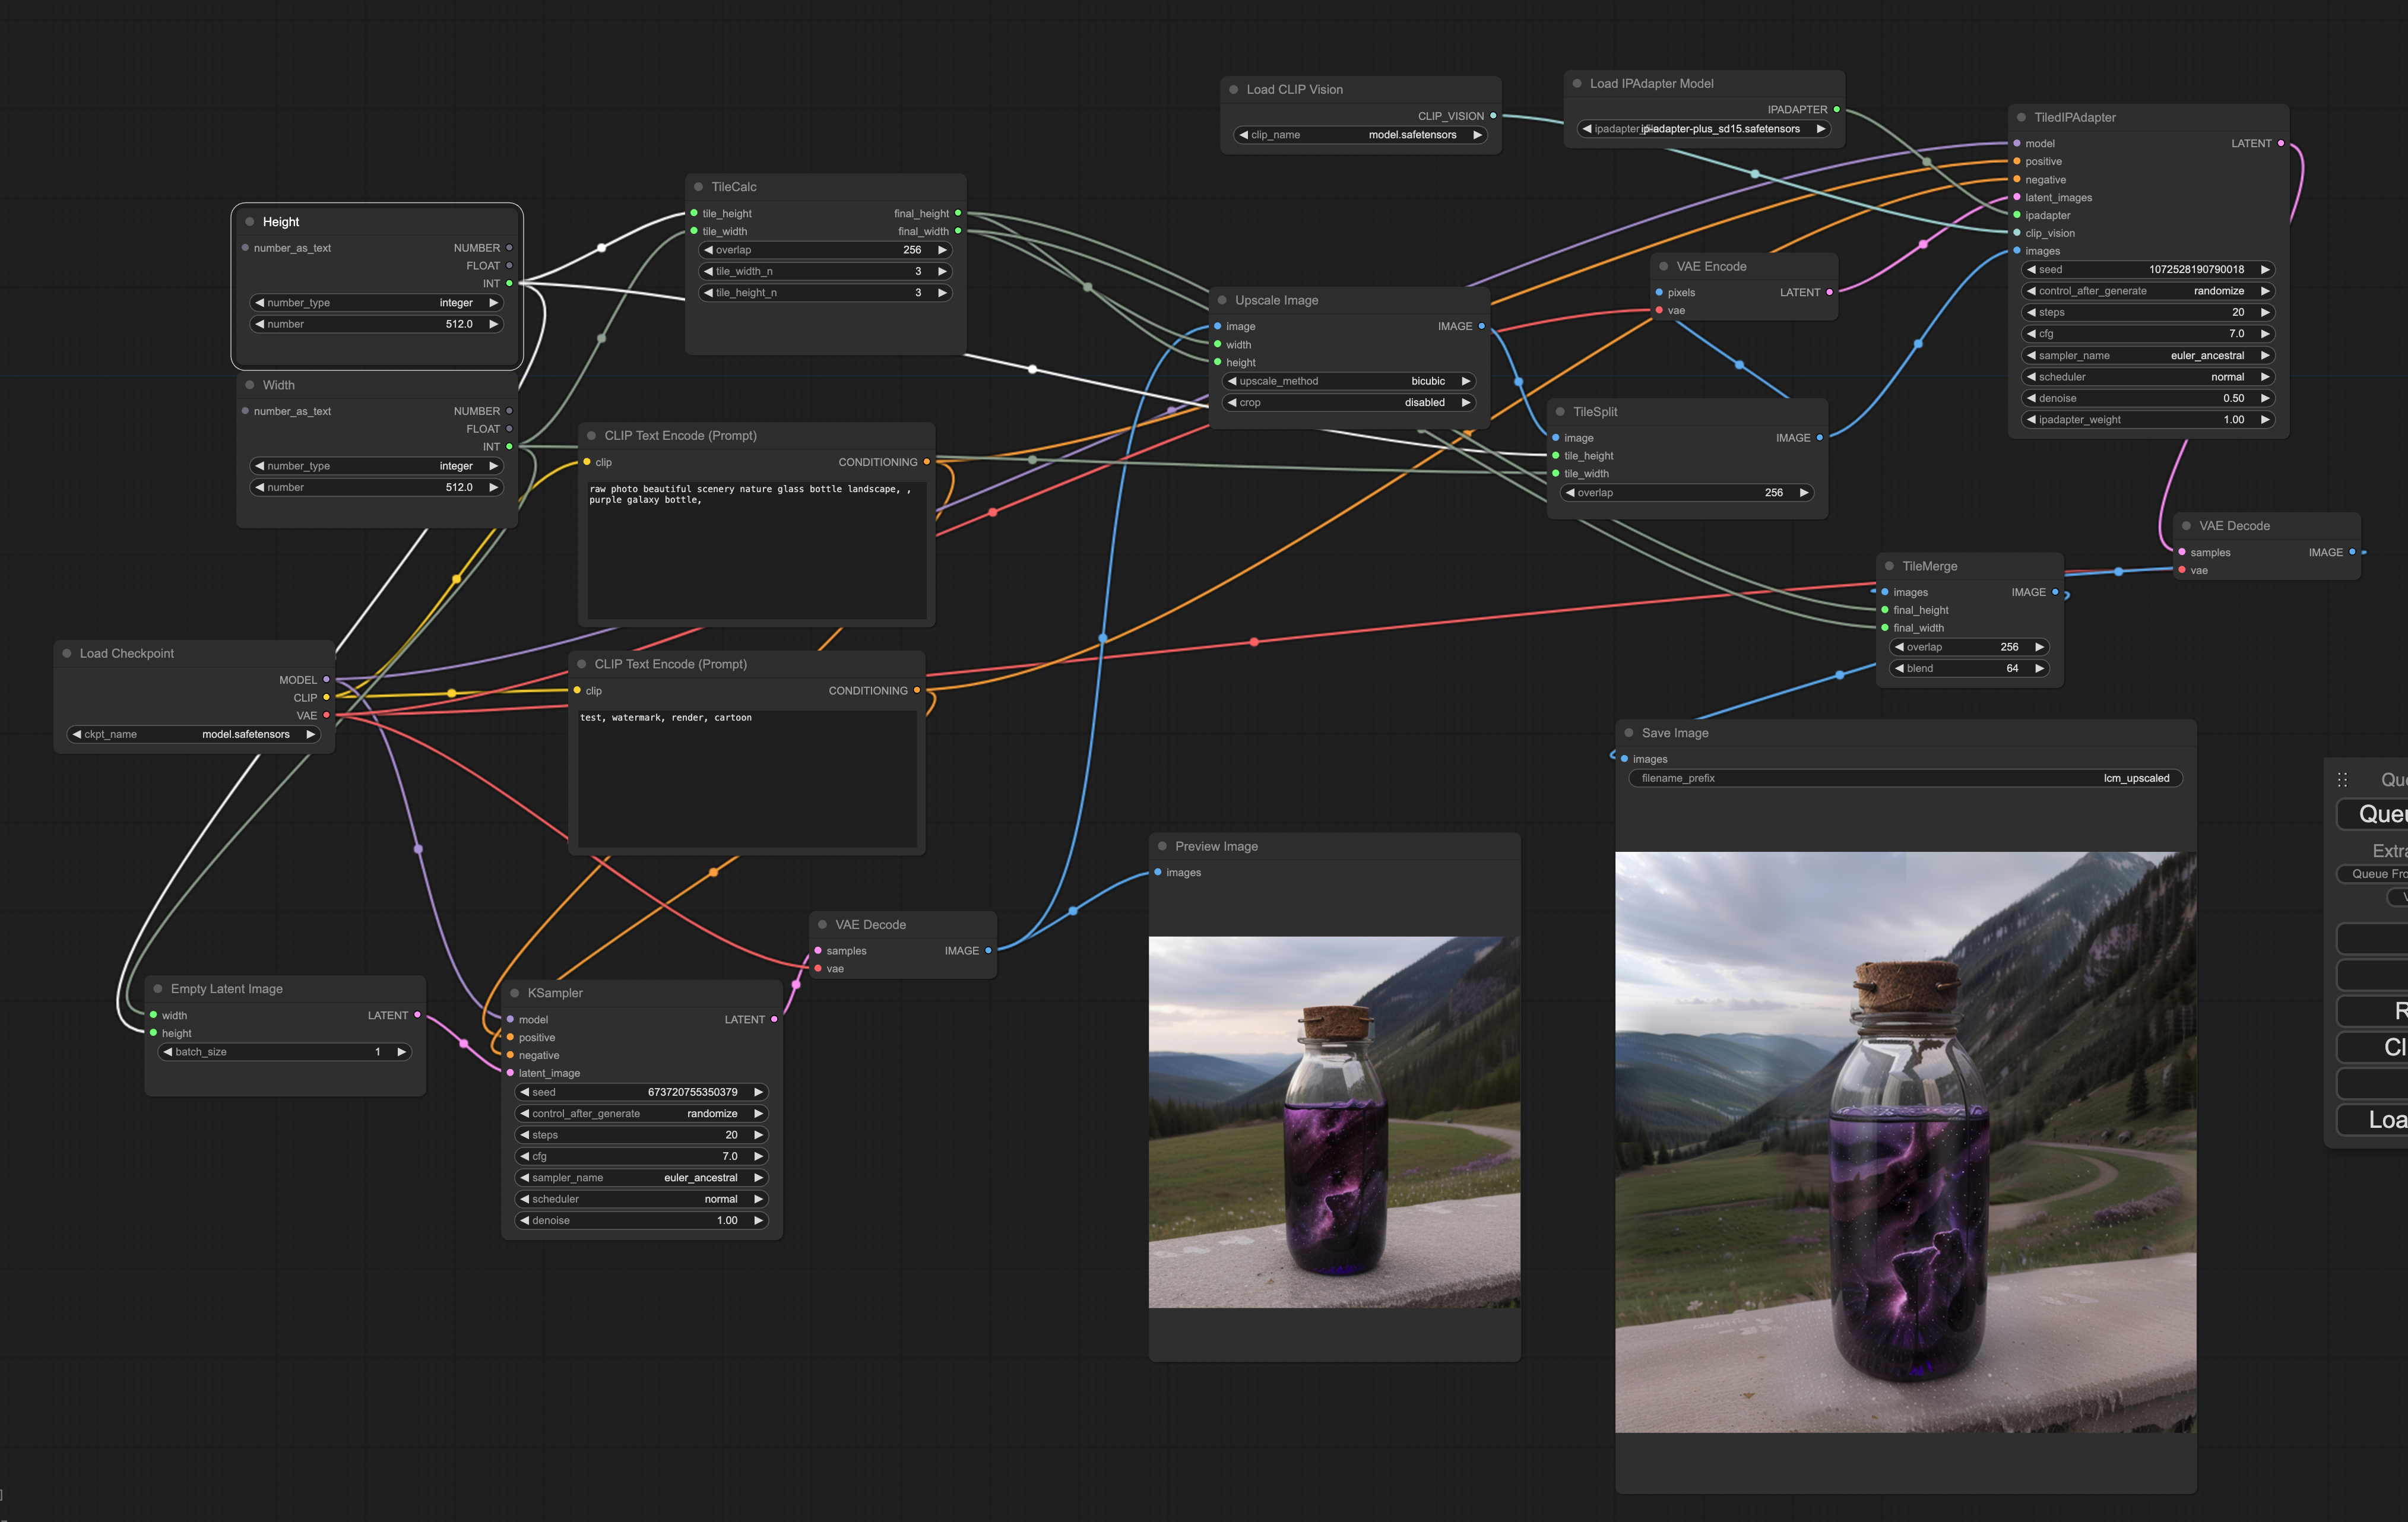
Task: Click the IPADAPTER output port
Action: click(x=1836, y=110)
